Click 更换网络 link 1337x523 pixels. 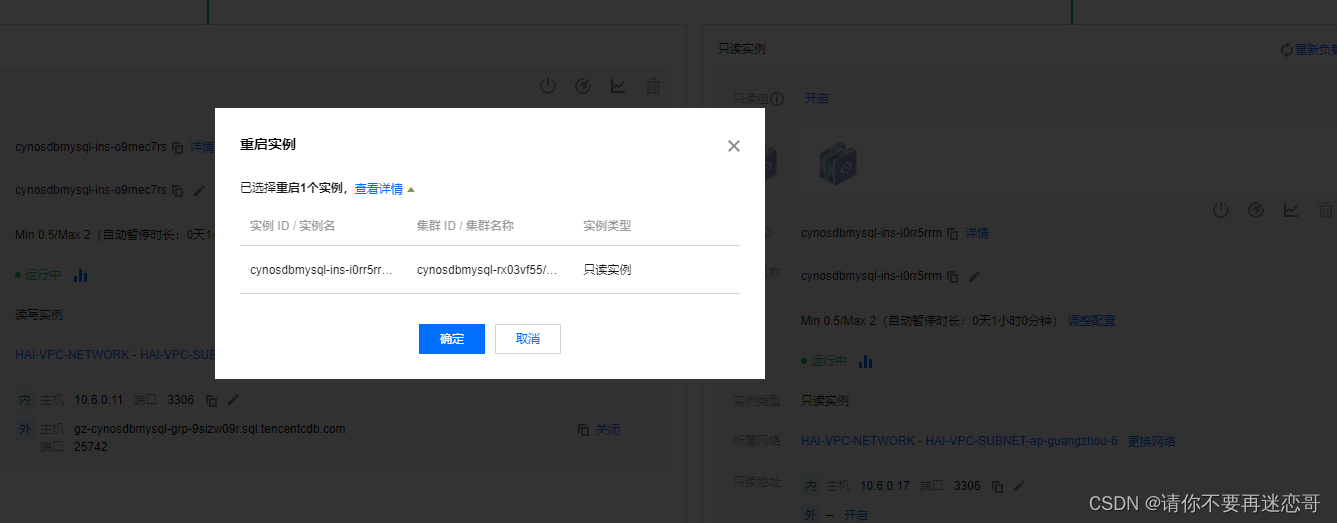click(1152, 441)
